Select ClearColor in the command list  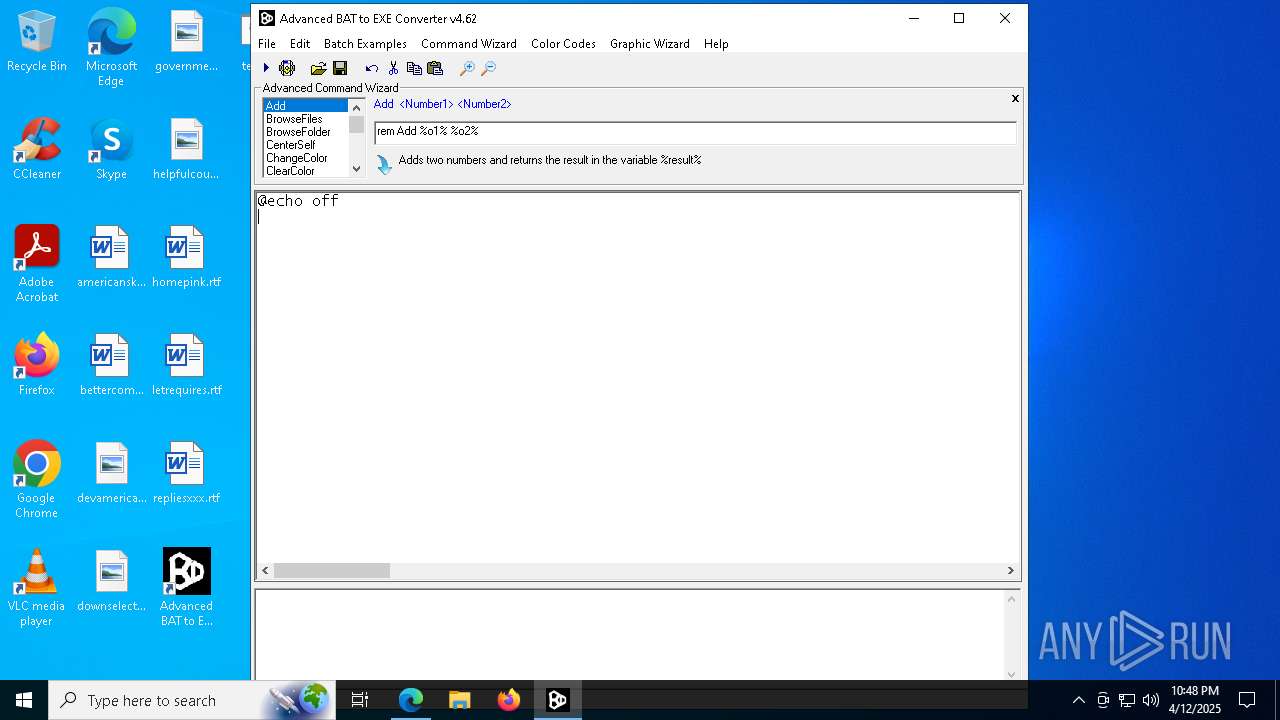tap(305, 171)
